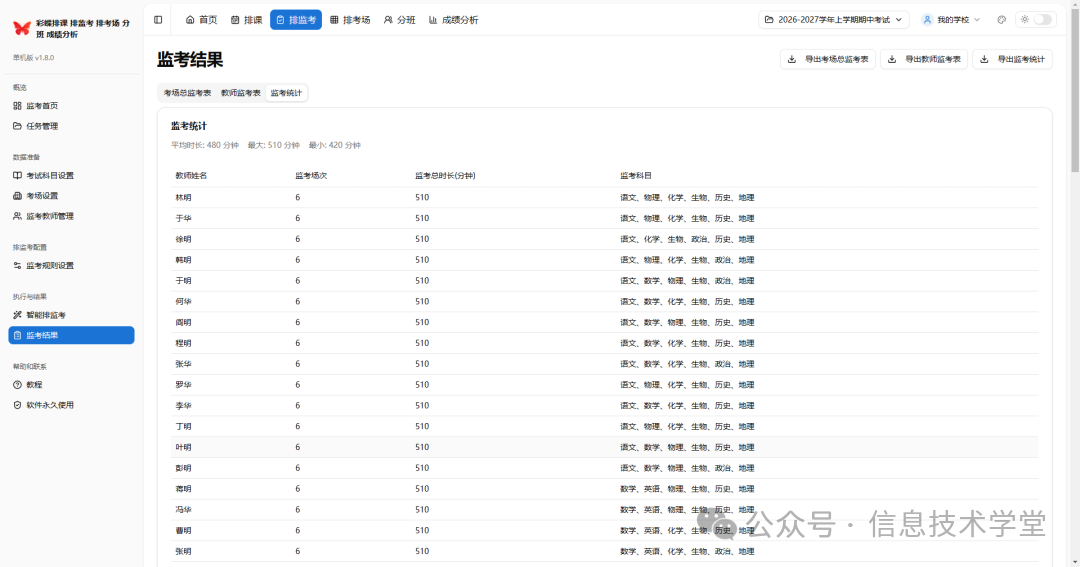Expand the 2026-2027学年 exam dropdown
The image size is (1080, 567).
833,20
